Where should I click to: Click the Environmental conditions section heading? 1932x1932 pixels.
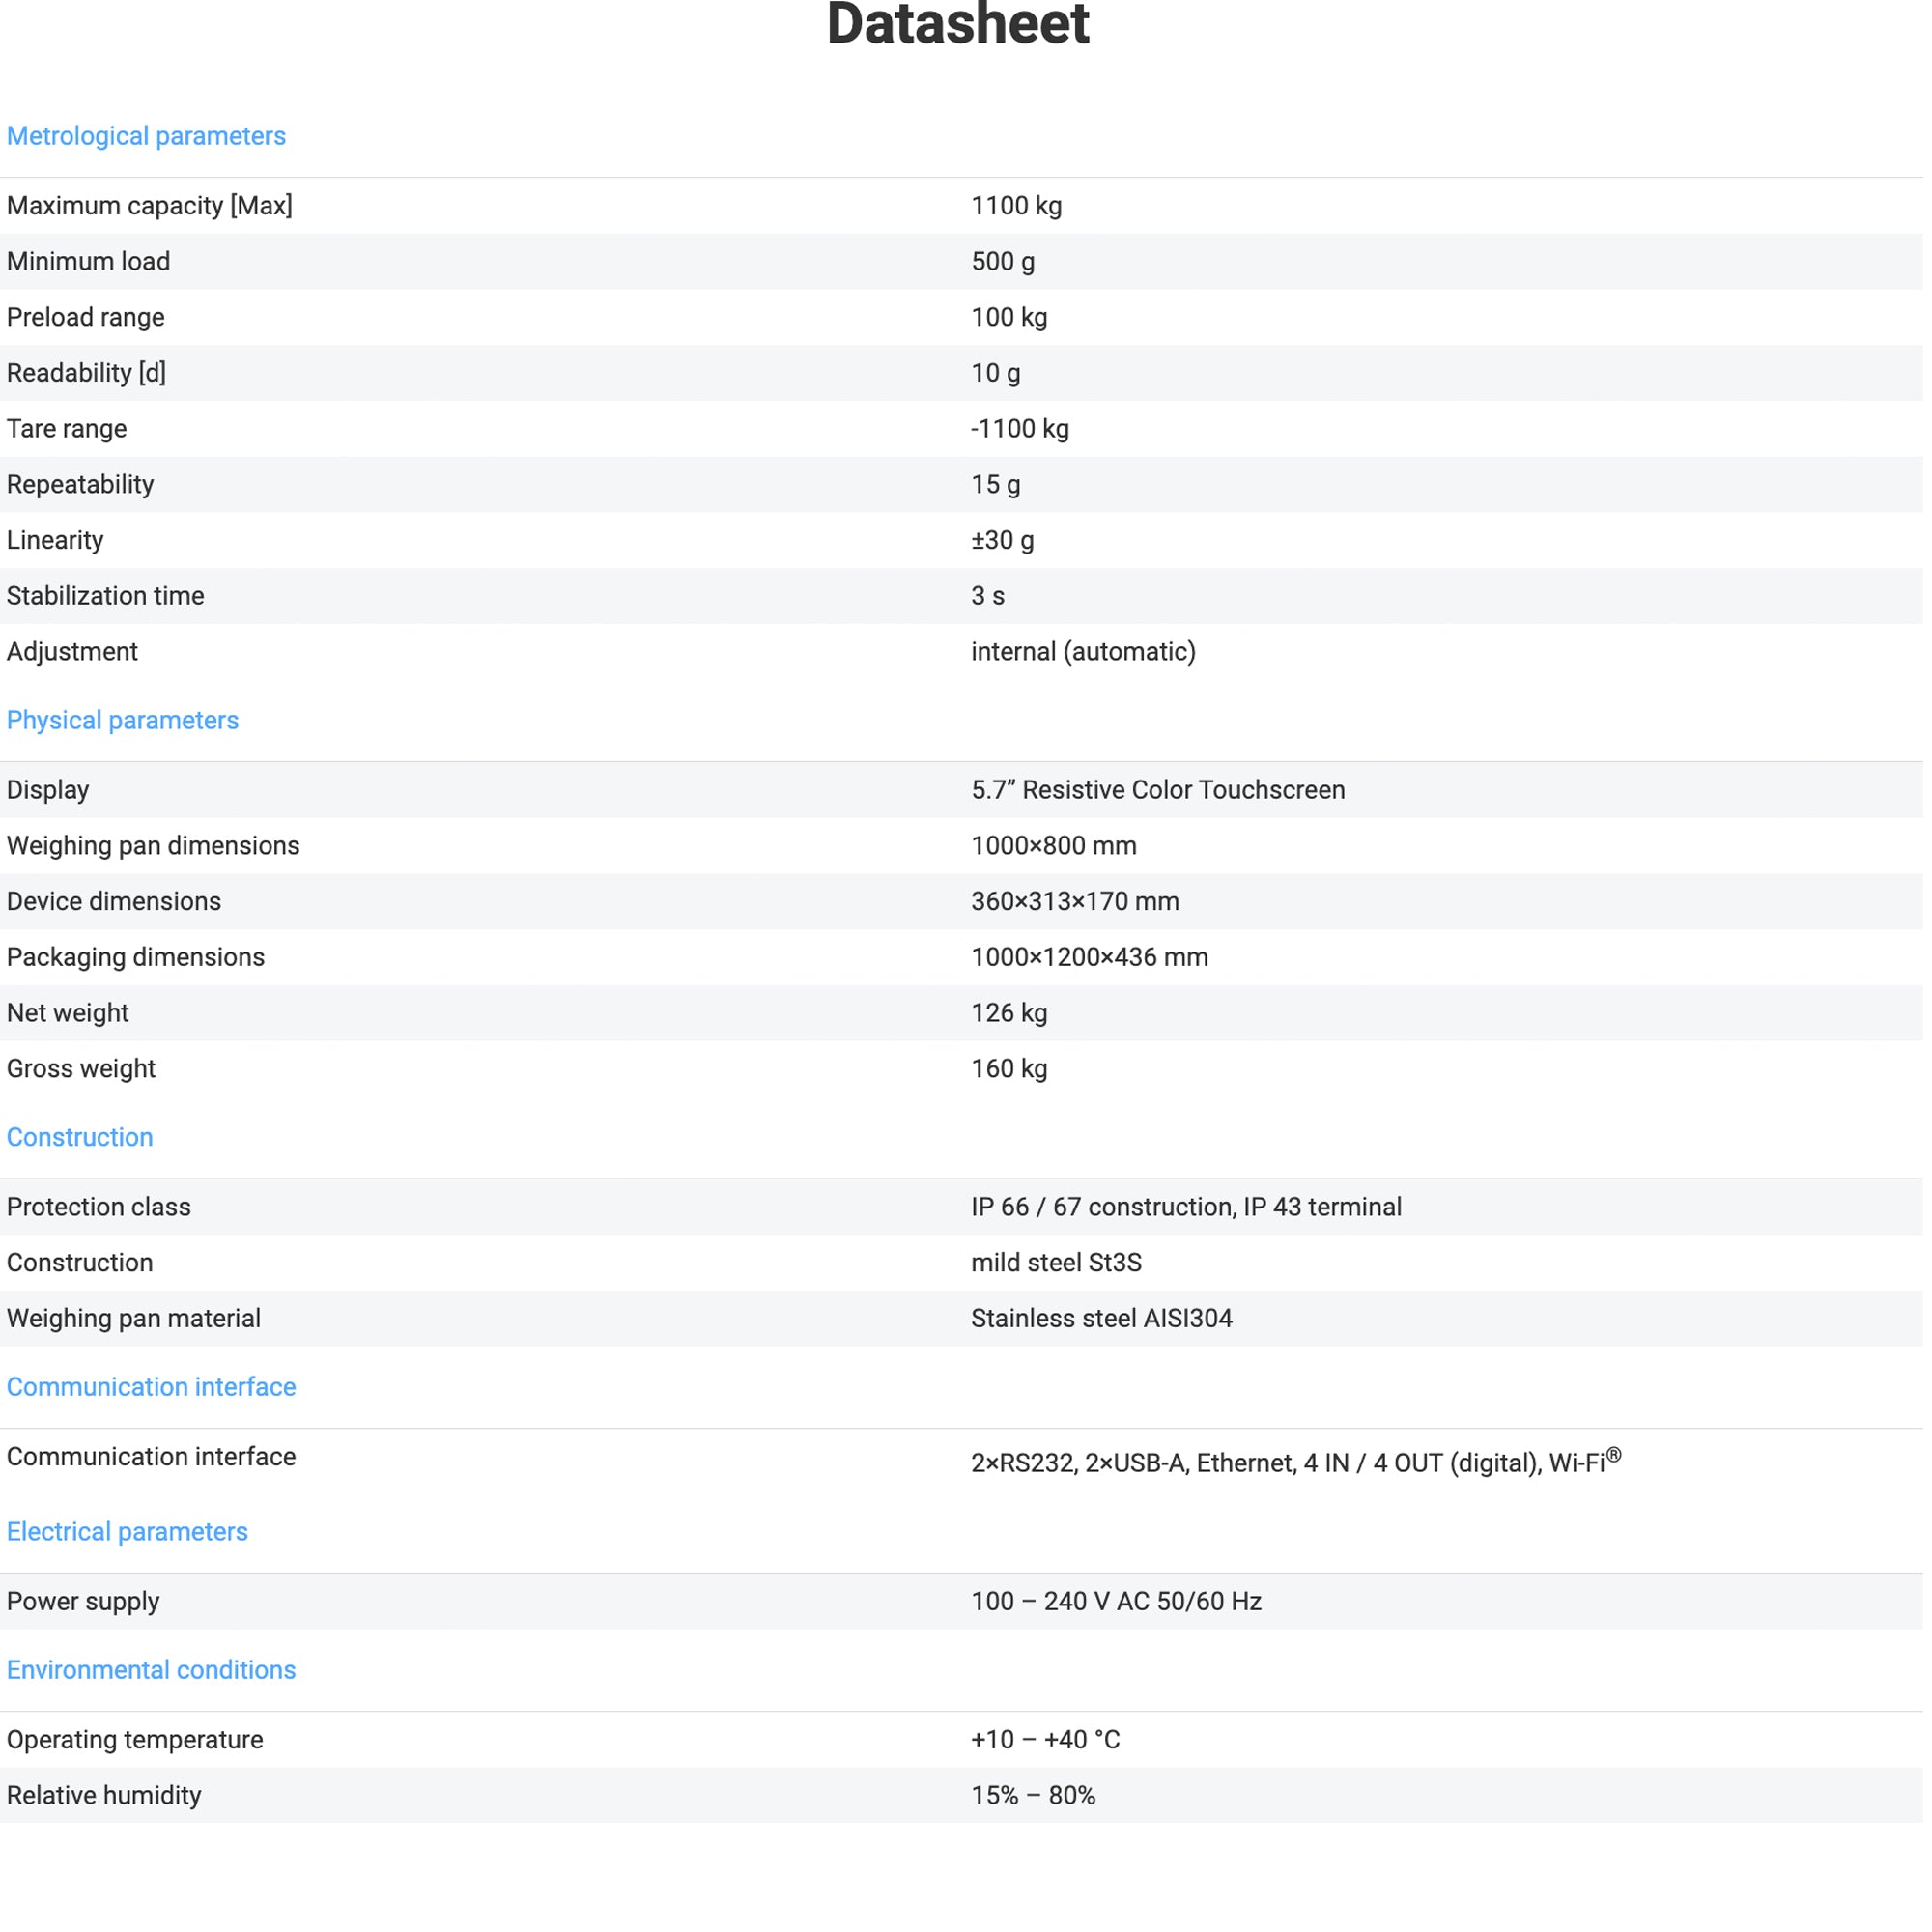(151, 1670)
